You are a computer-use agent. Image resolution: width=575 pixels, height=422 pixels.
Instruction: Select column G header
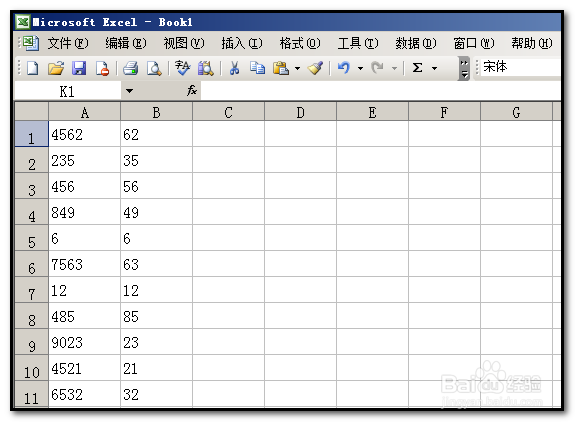(516, 111)
